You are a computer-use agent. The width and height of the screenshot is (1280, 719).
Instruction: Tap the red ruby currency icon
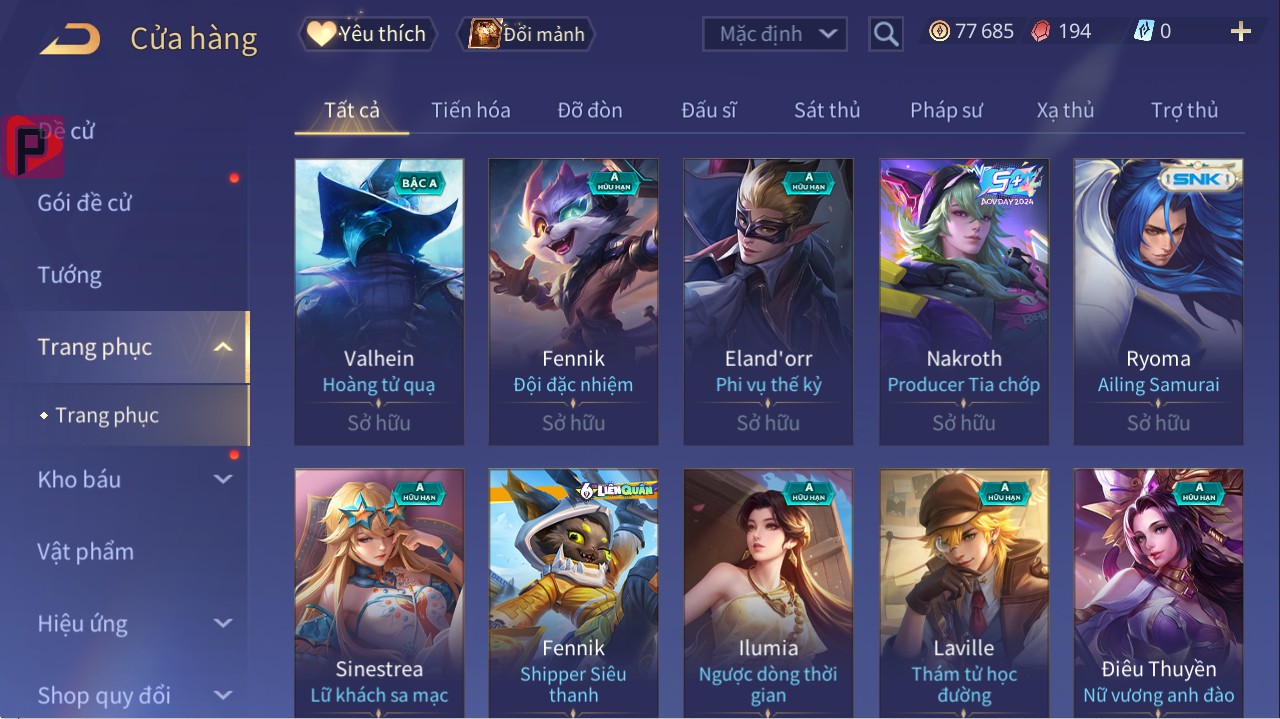tap(1041, 31)
